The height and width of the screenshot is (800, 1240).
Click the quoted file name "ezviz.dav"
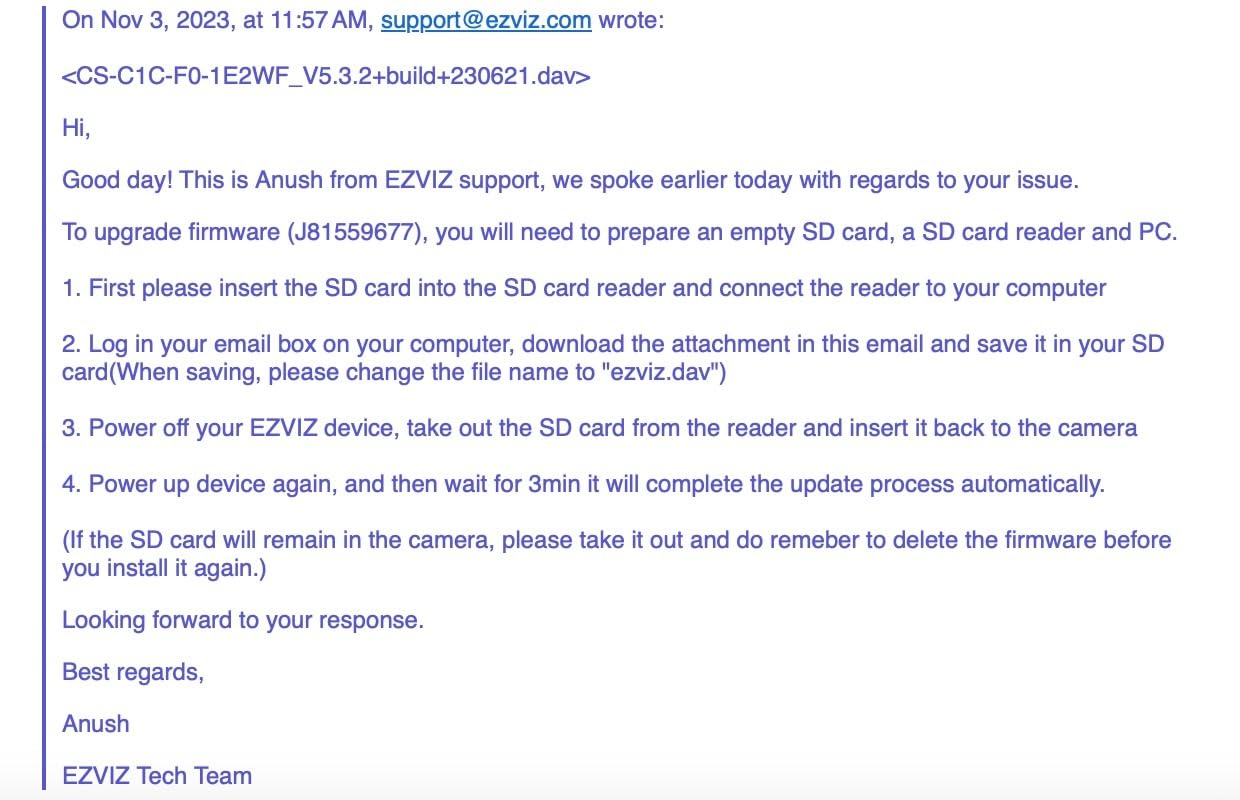[x=654, y=373]
